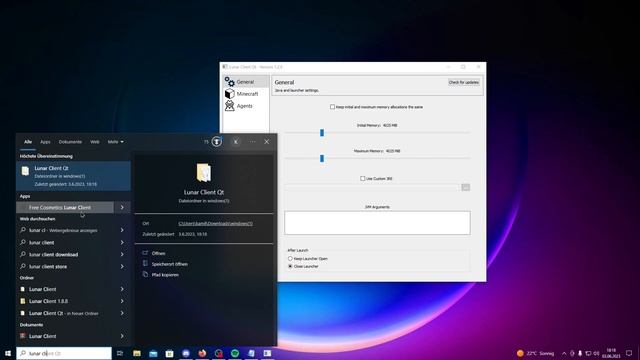
Task: Open the Lunar Client Qt folder under Ordner
Action: tap(64, 313)
